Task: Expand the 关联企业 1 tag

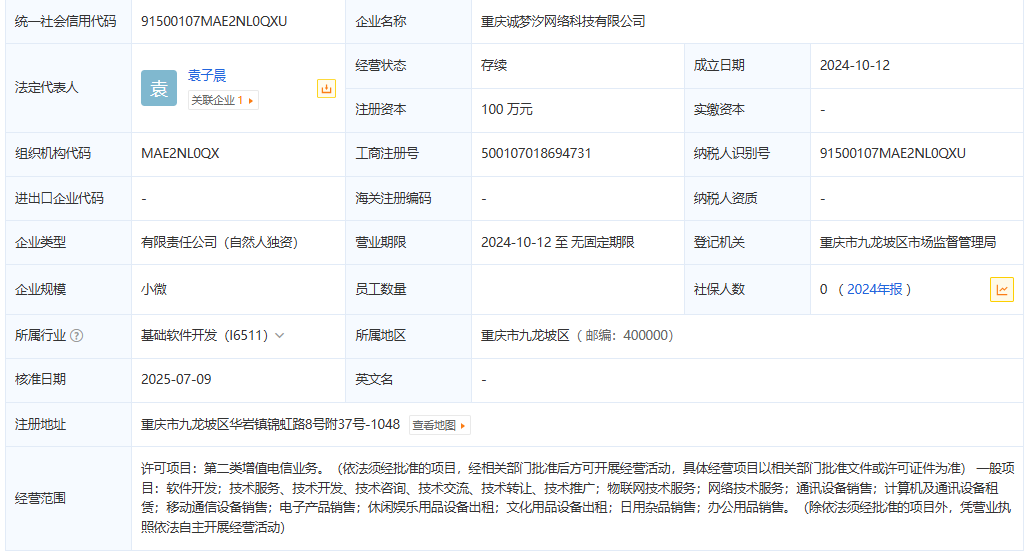Action: coord(223,100)
